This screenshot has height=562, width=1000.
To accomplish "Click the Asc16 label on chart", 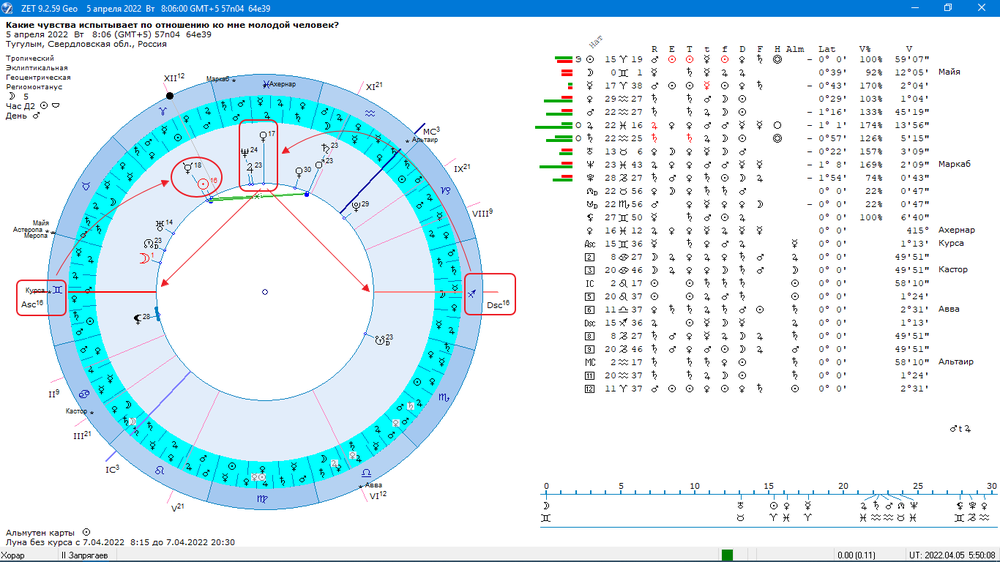I will [x=32, y=304].
